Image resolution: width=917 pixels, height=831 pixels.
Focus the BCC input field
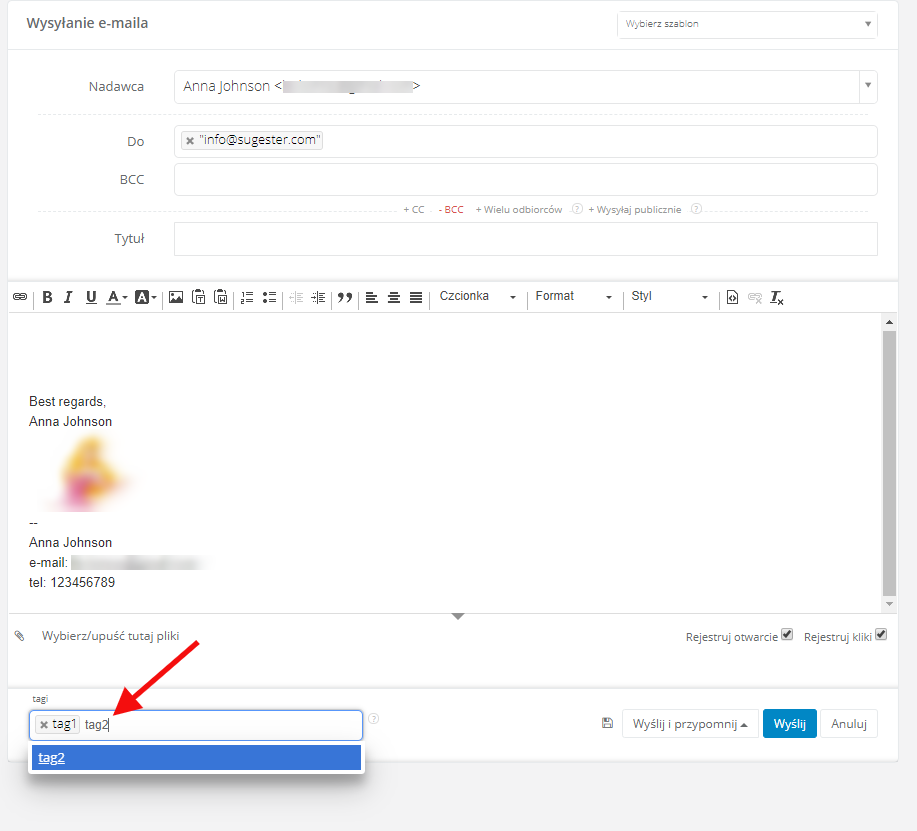526,180
